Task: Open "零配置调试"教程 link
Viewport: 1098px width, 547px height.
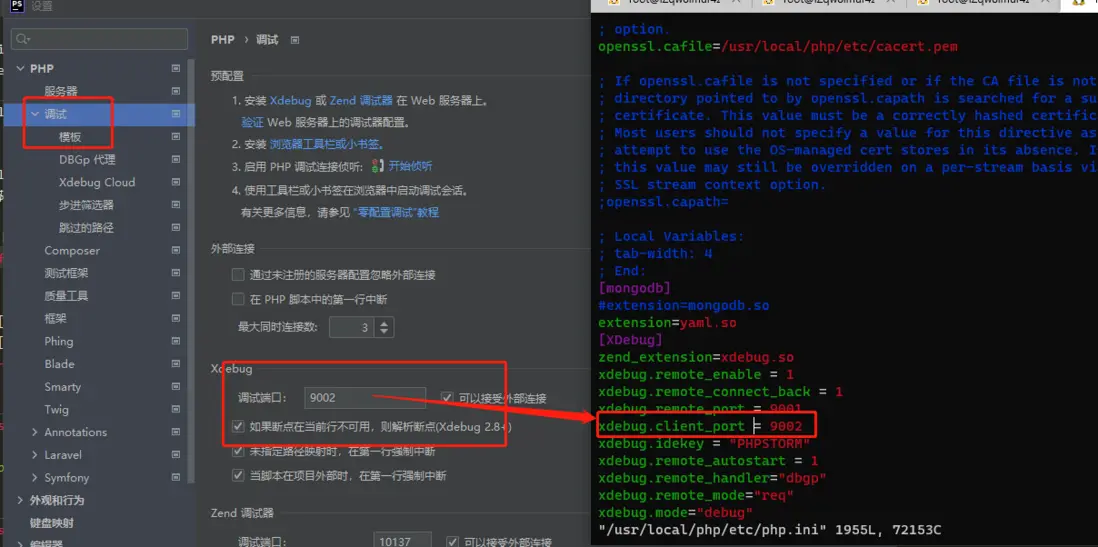Action: click(396, 212)
